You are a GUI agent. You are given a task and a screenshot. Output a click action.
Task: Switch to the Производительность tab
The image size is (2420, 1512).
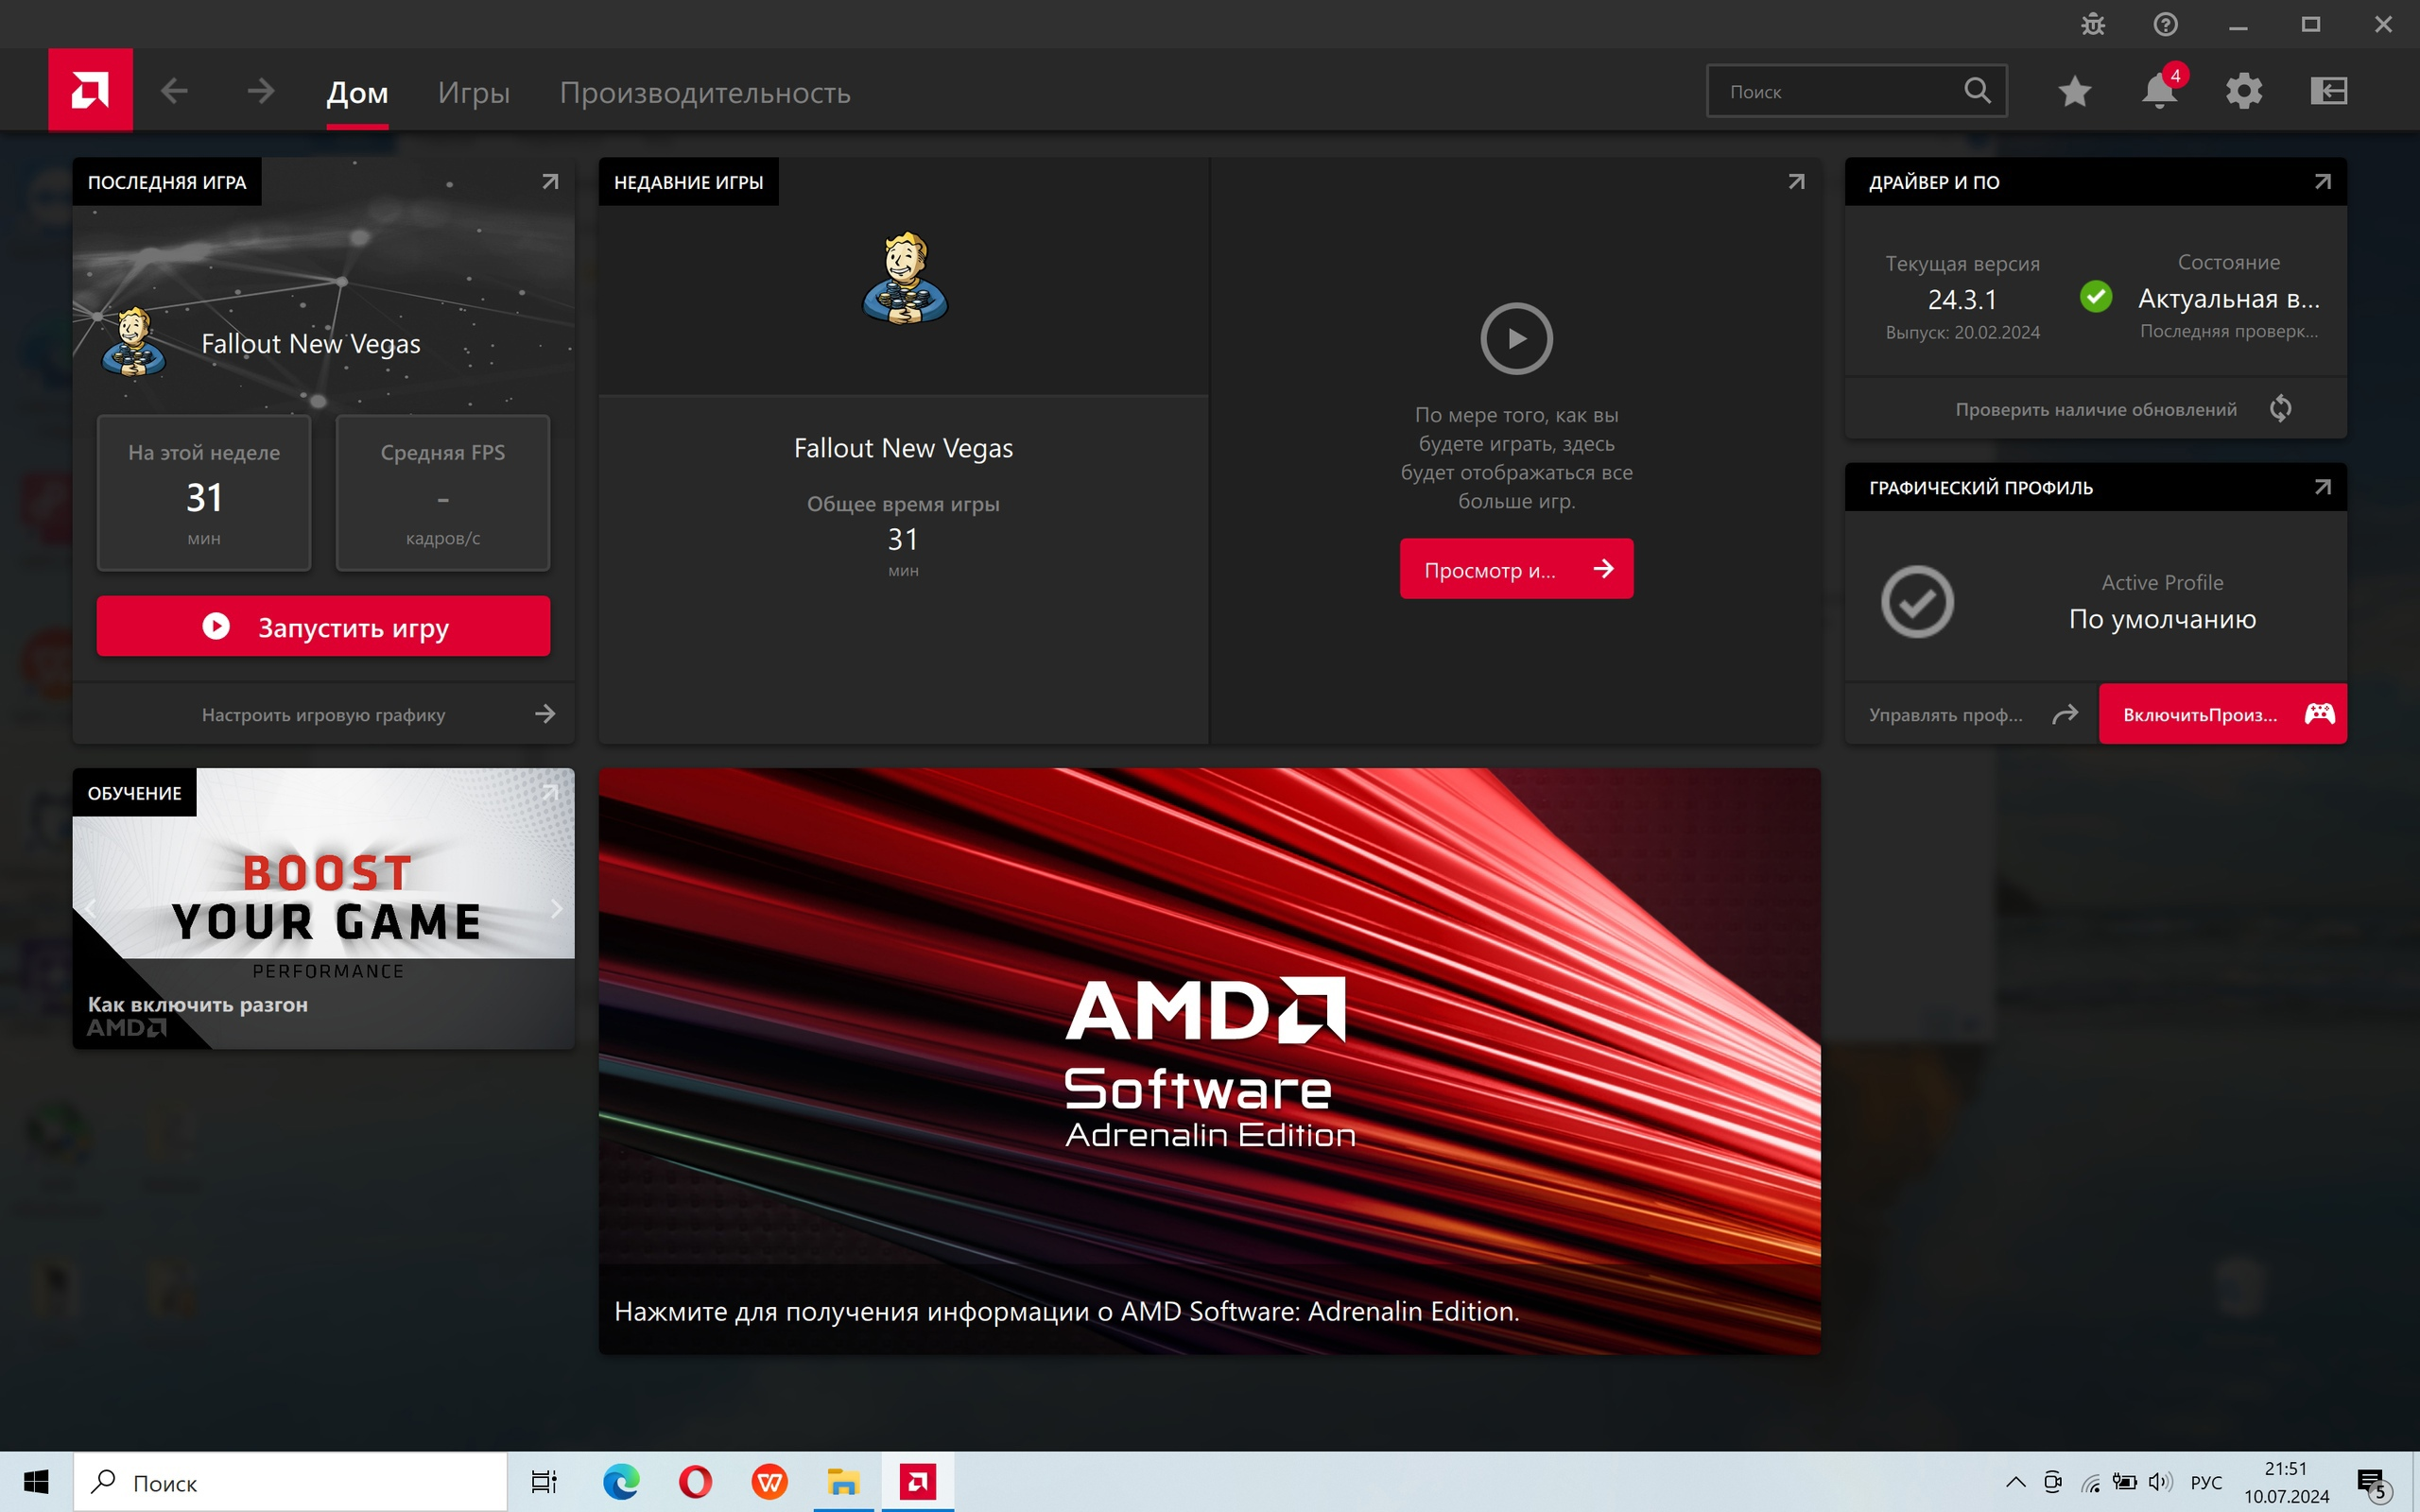click(705, 93)
